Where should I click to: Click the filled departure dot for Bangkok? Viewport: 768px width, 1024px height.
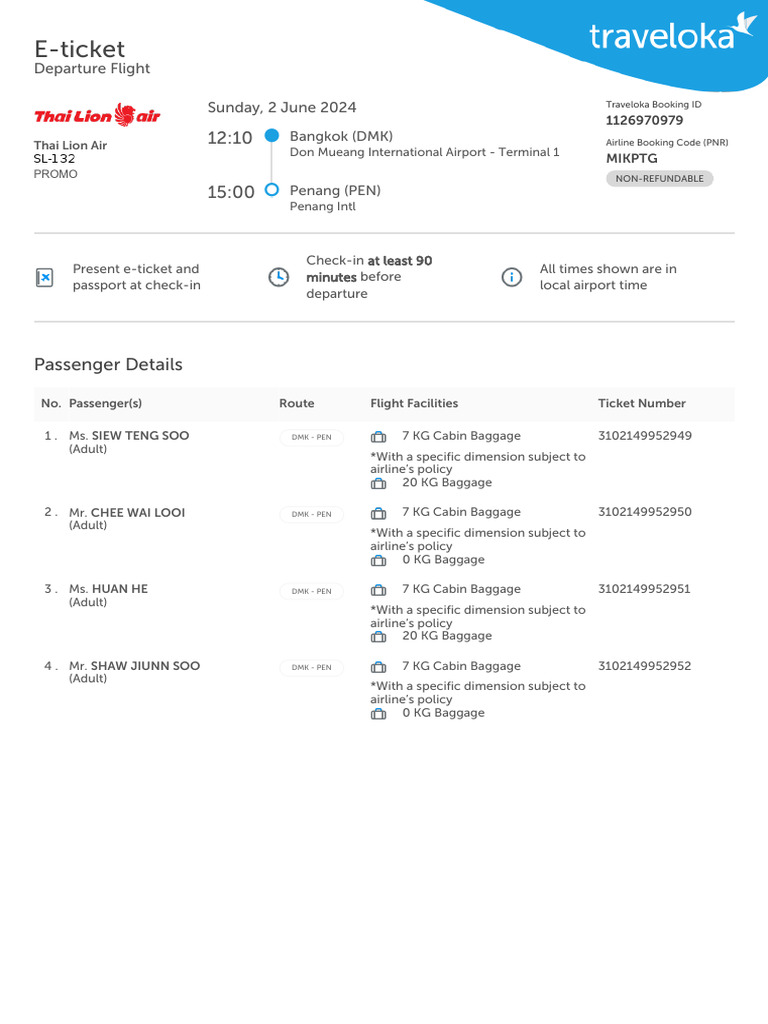pos(271,136)
